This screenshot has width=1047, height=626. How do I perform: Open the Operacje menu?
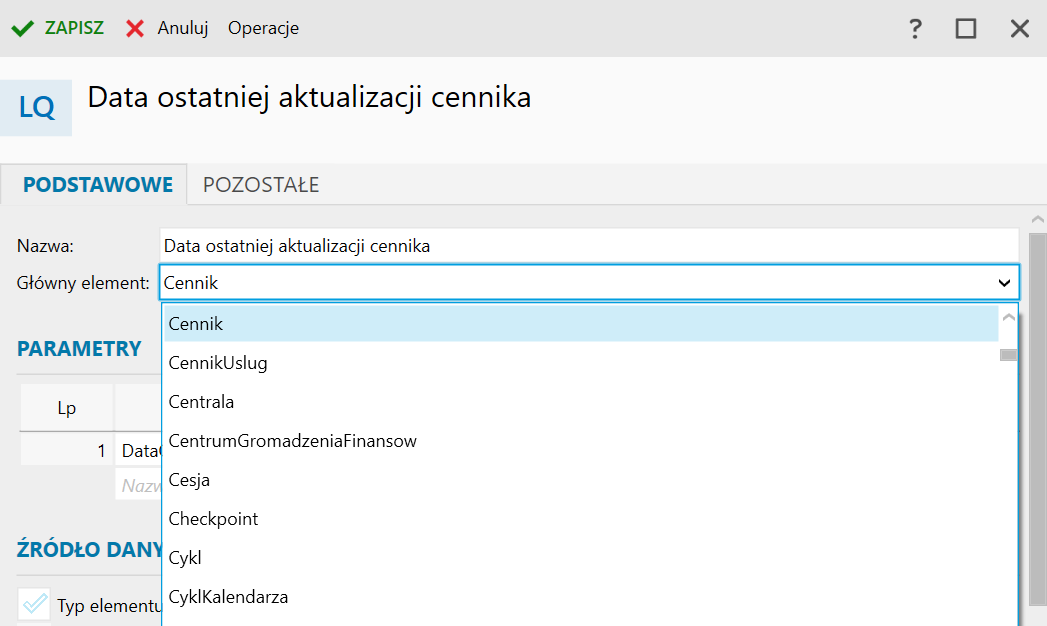pos(263,28)
